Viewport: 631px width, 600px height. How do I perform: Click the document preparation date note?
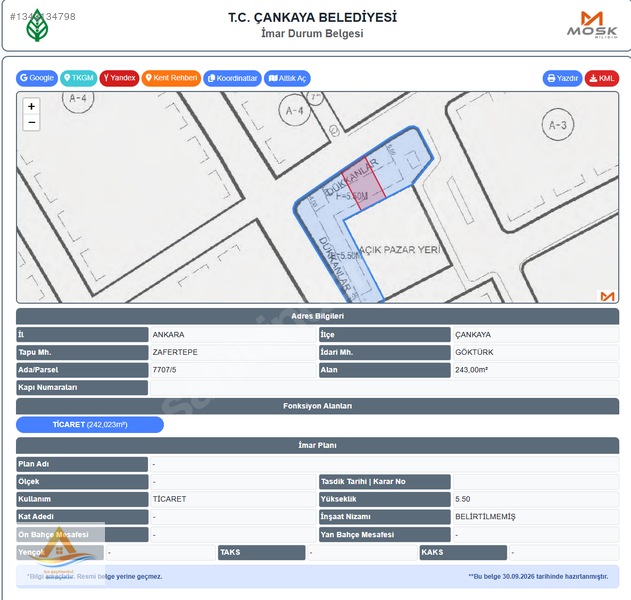(x=538, y=577)
